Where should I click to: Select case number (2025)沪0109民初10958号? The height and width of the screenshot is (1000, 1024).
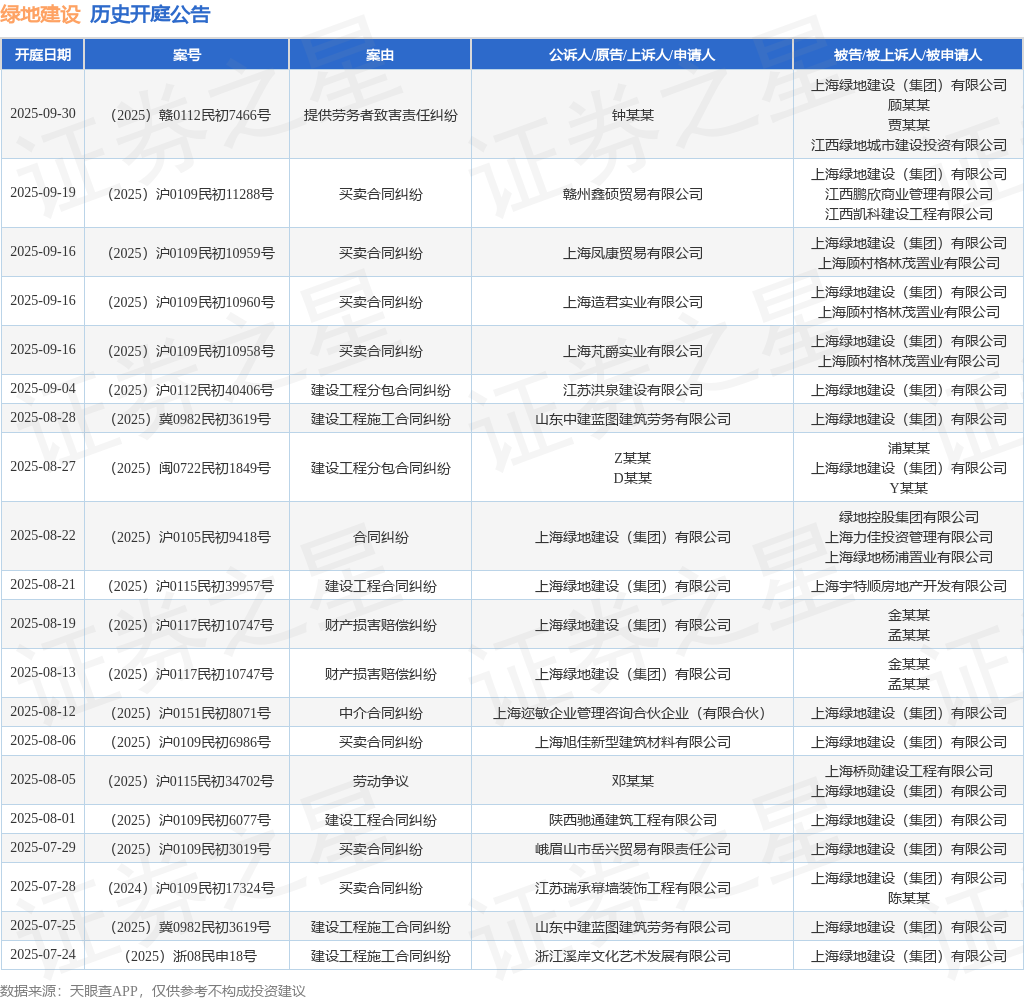[190, 351]
